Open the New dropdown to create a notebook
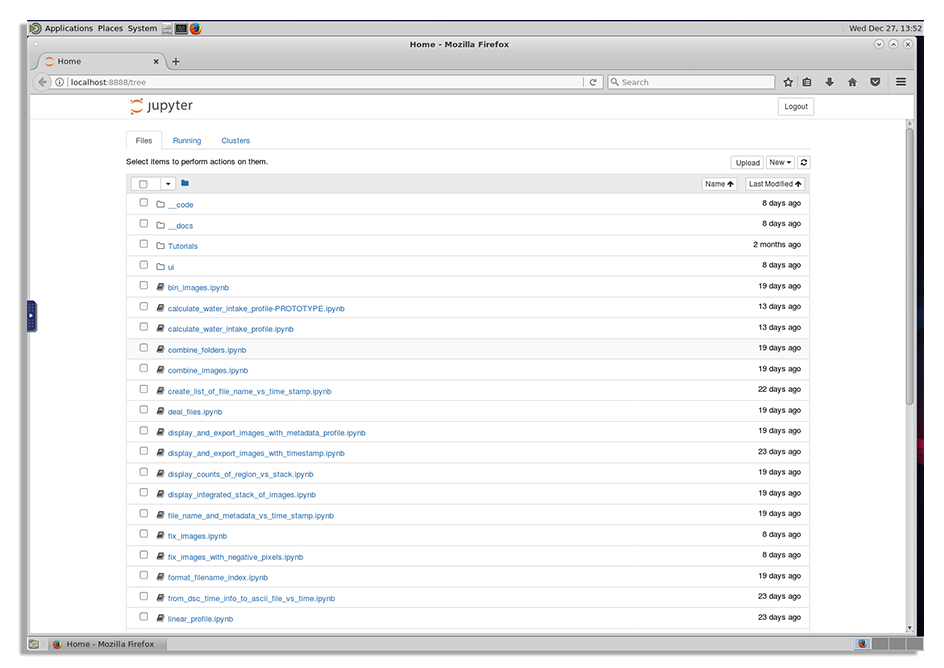 point(780,162)
